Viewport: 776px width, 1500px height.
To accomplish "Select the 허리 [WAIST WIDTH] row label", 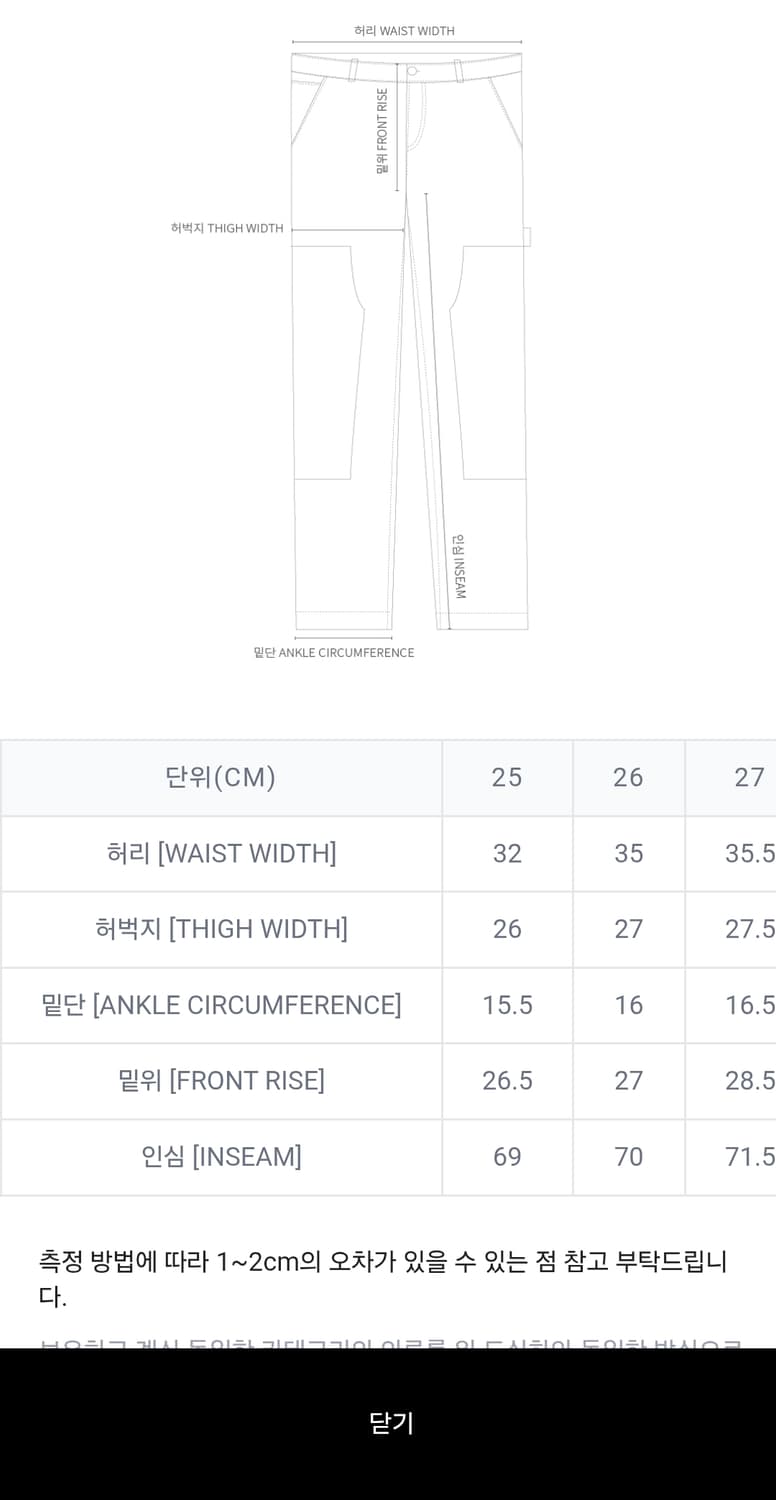I will pos(220,853).
